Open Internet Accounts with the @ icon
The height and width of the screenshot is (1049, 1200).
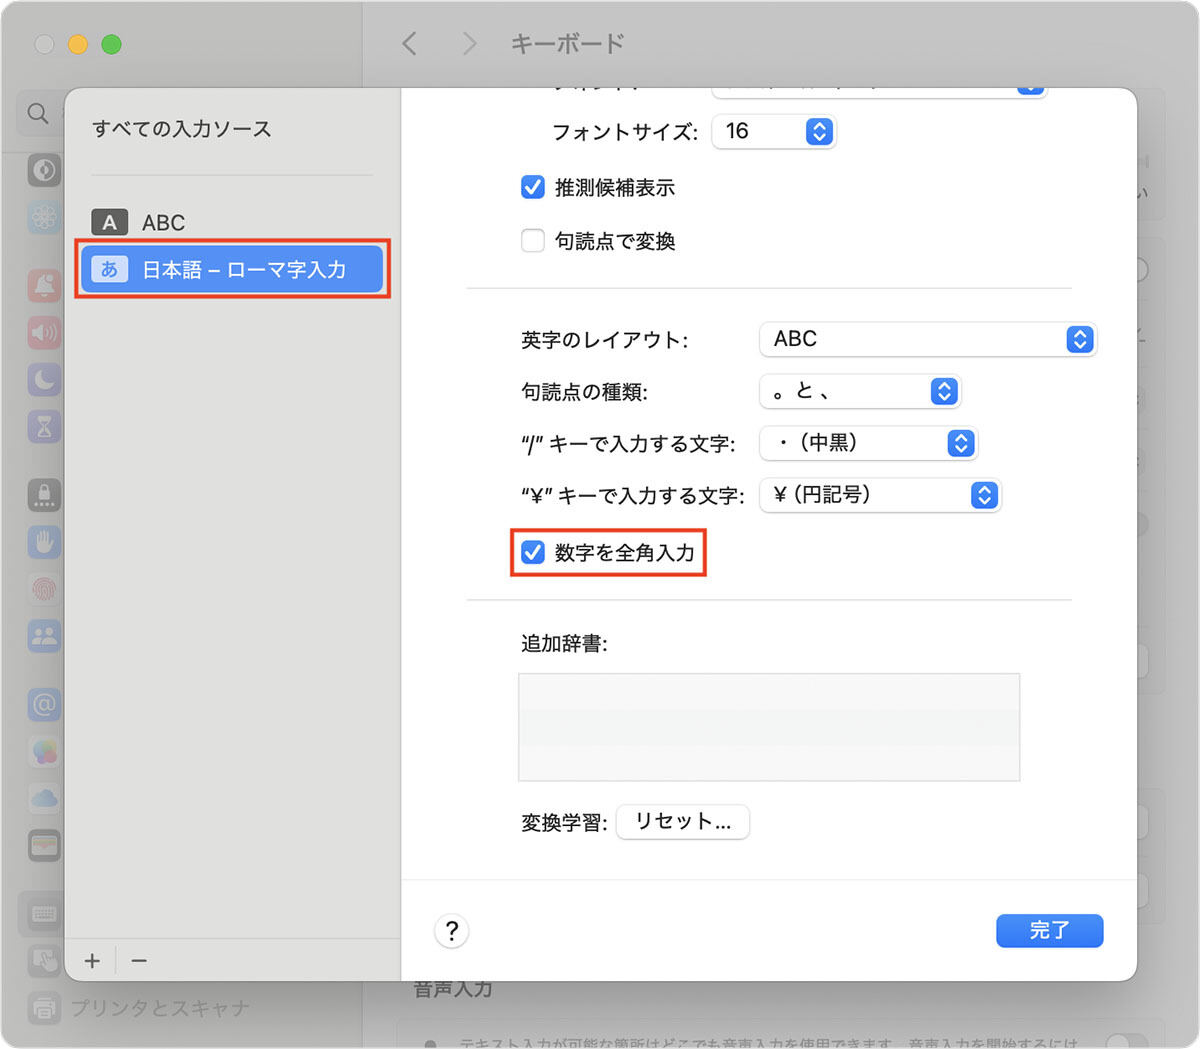[x=44, y=704]
